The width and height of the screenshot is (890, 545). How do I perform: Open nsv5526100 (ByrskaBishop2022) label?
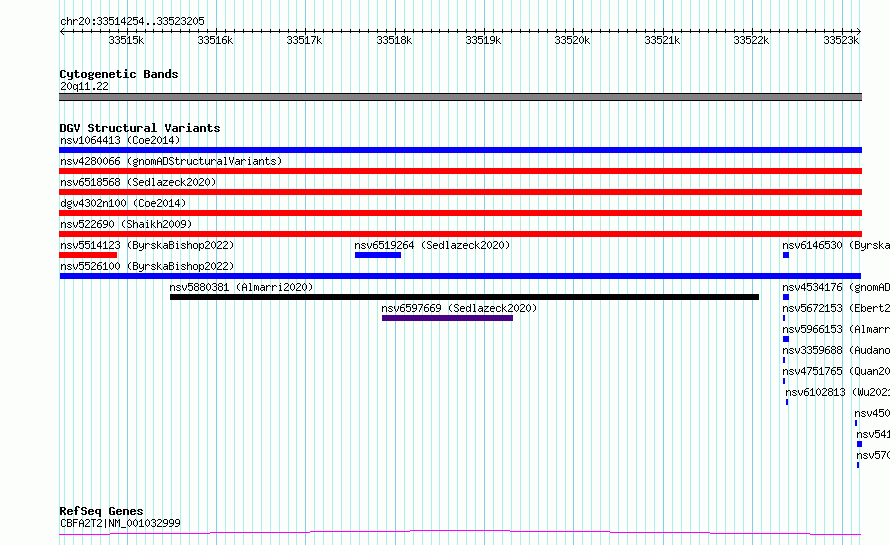pyautogui.click(x=147, y=266)
